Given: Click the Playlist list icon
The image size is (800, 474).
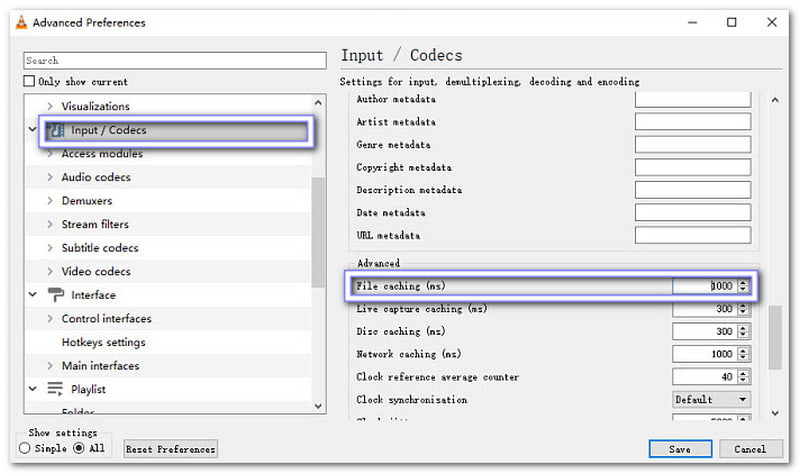Looking at the screenshot, I should (x=55, y=389).
